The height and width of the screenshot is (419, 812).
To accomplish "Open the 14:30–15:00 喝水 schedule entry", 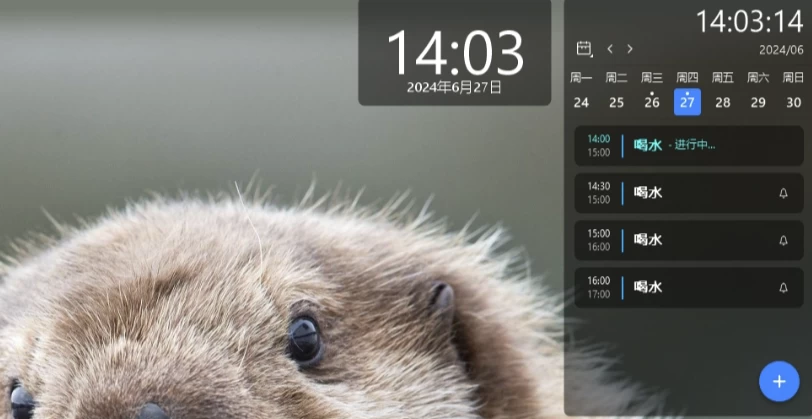I will 688,193.
